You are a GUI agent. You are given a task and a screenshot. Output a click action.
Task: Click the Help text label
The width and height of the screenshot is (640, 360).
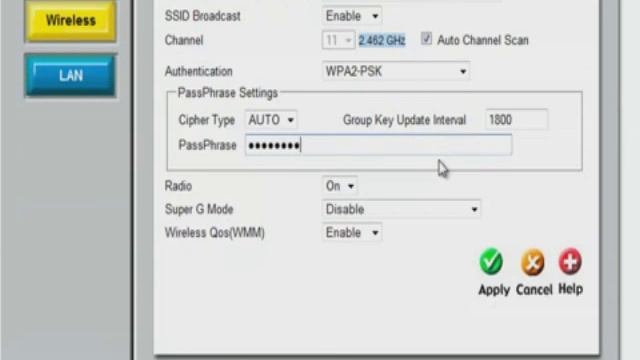click(x=570, y=289)
